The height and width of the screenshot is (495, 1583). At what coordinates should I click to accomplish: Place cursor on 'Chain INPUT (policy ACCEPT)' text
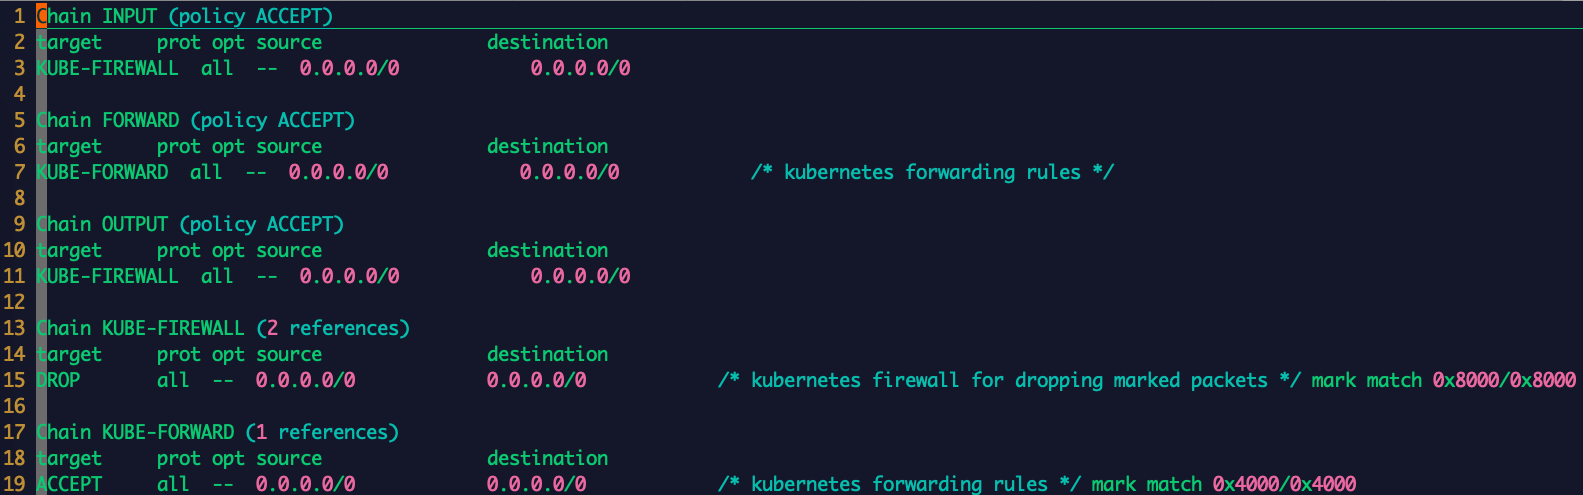tap(185, 16)
